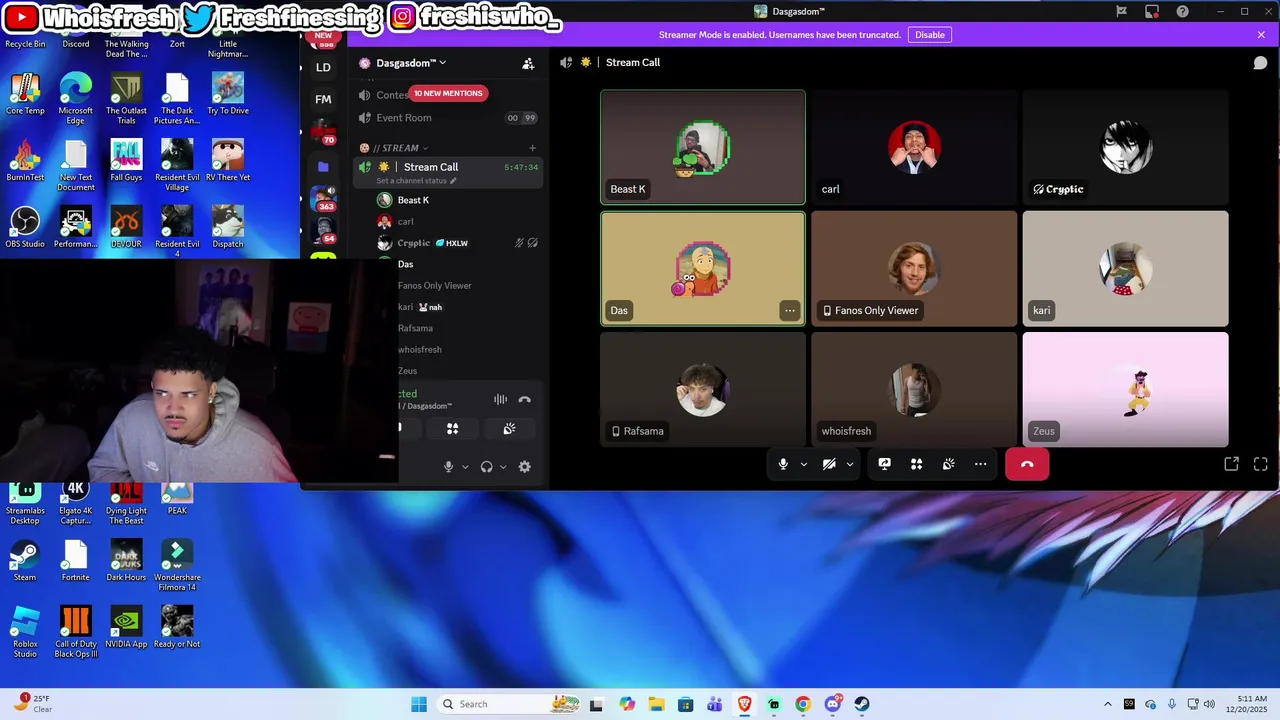Focus whoisfresh video tile

point(914,389)
